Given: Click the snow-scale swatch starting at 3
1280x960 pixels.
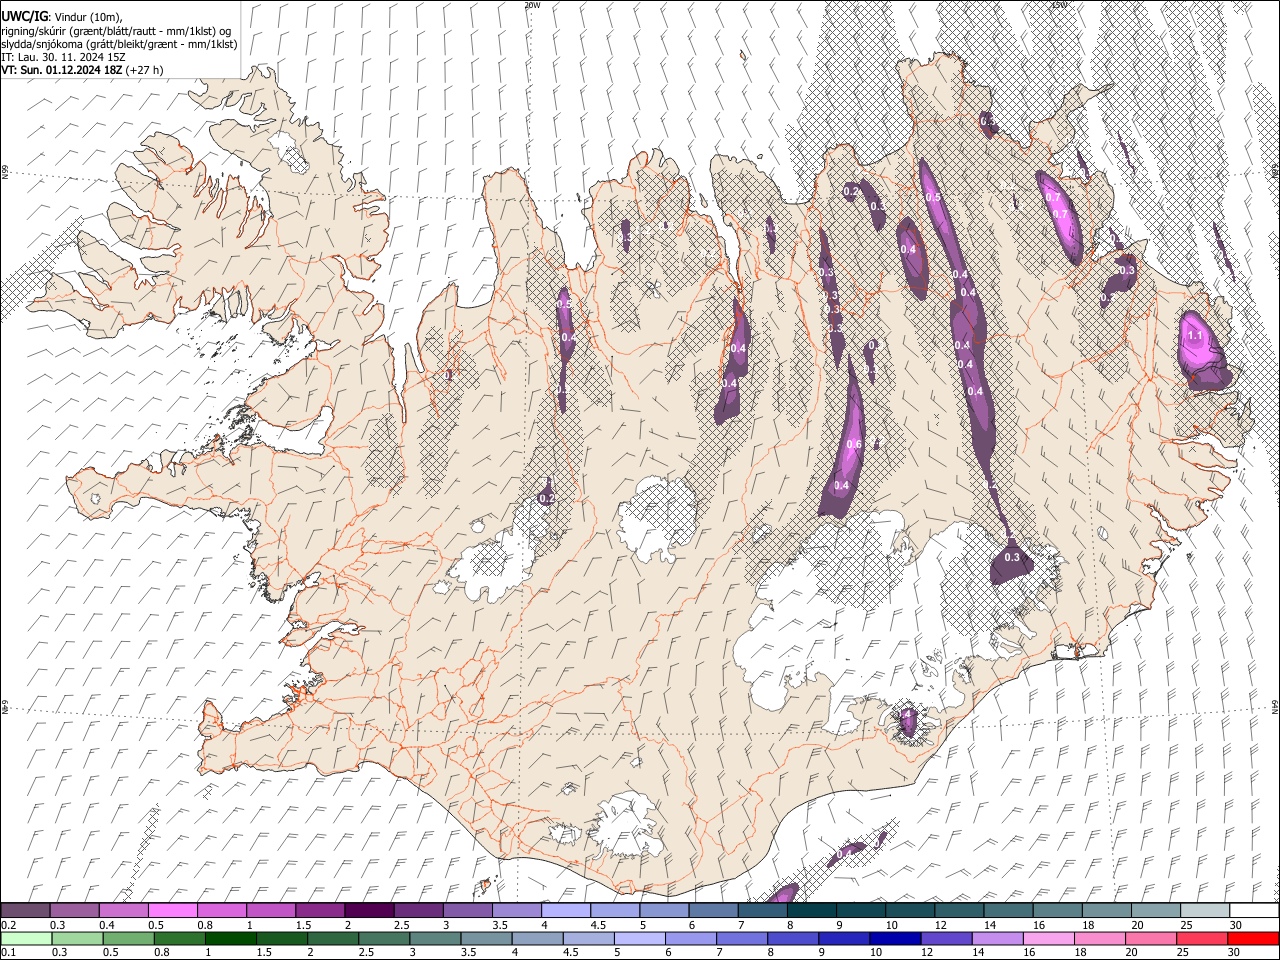Looking at the screenshot, I should click(x=466, y=910).
